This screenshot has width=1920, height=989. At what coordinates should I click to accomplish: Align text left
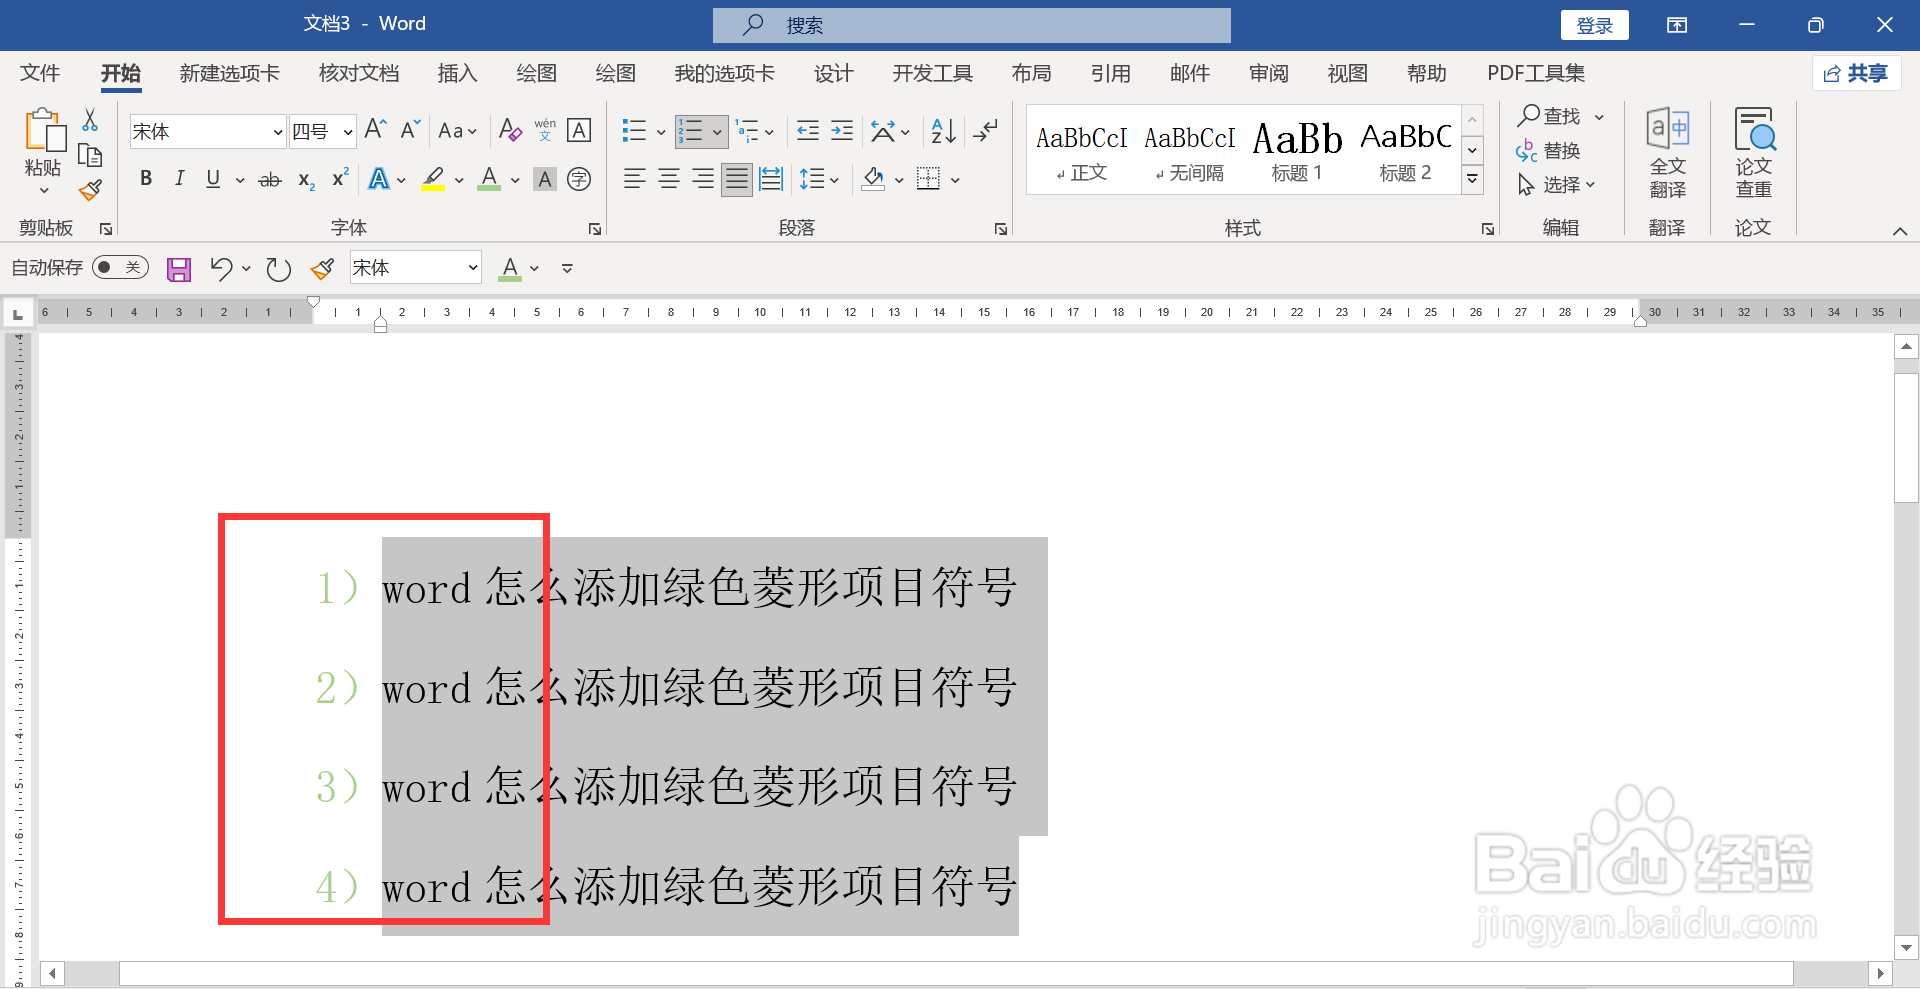pyautogui.click(x=634, y=180)
